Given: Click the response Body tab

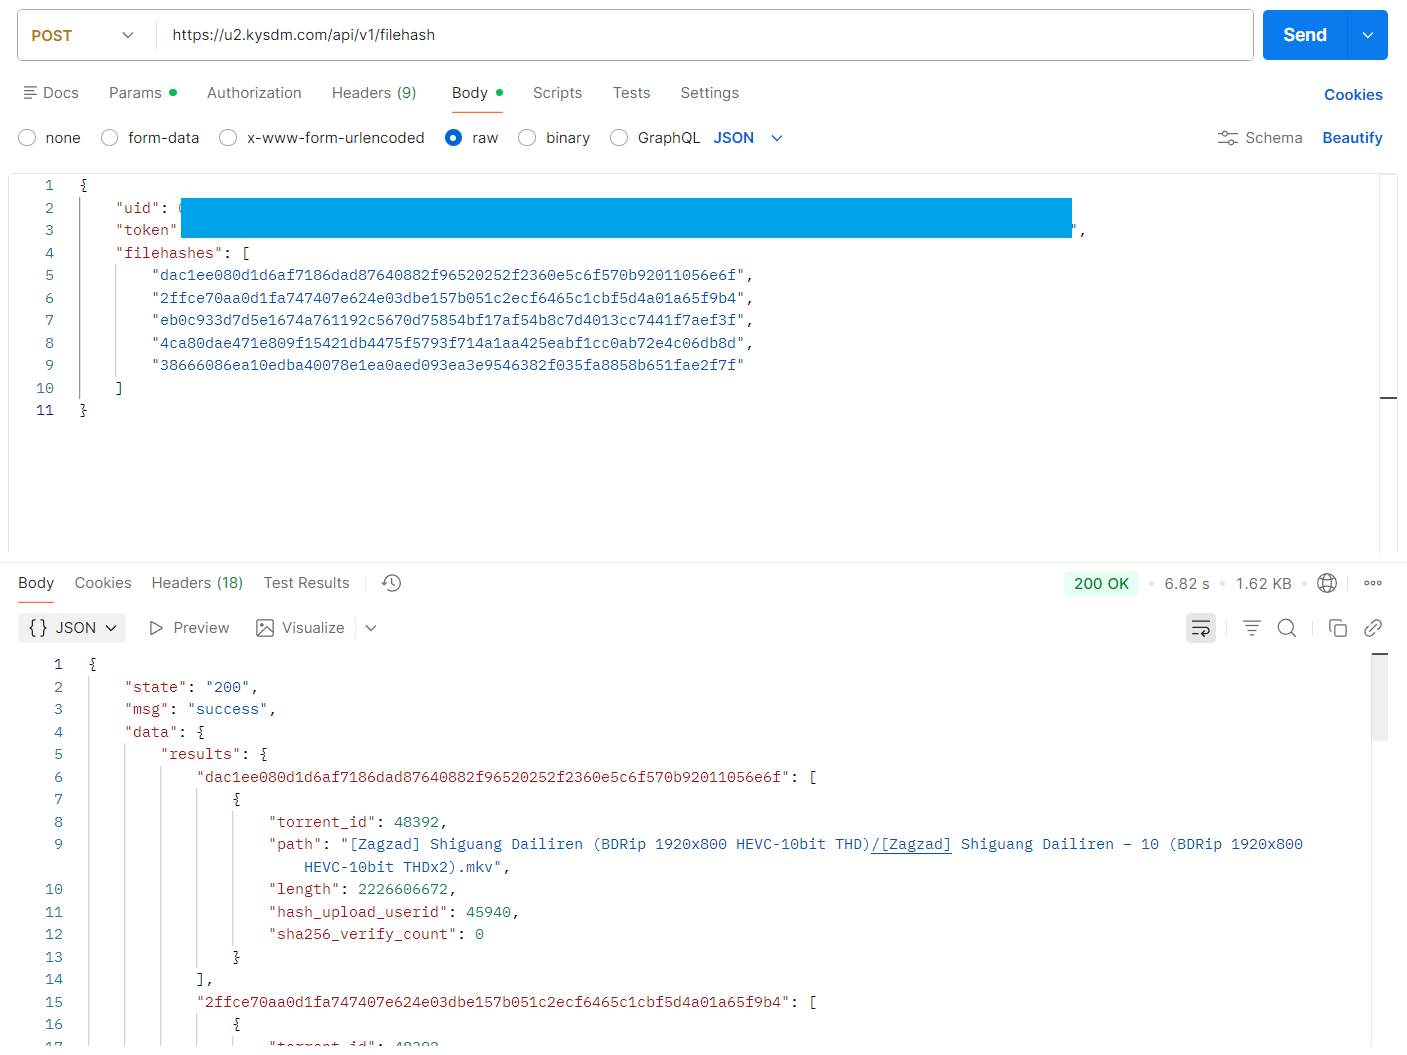Looking at the screenshot, I should 36,583.
